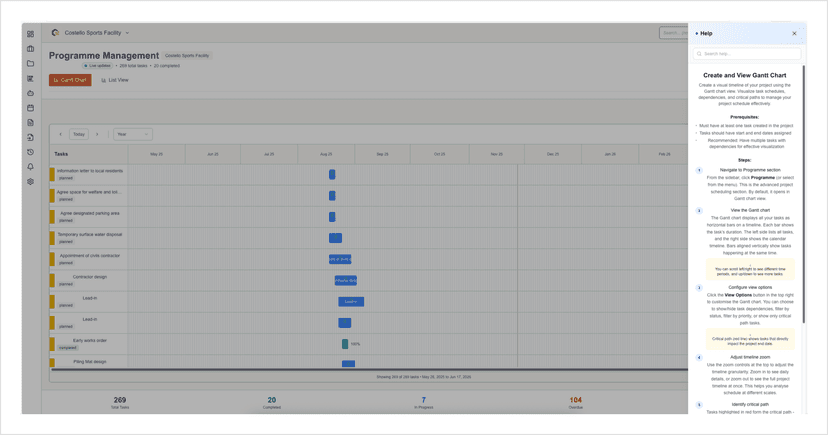Switch to the Gantt Chart tab
828x435 pixels.
(x=70, y=80)
